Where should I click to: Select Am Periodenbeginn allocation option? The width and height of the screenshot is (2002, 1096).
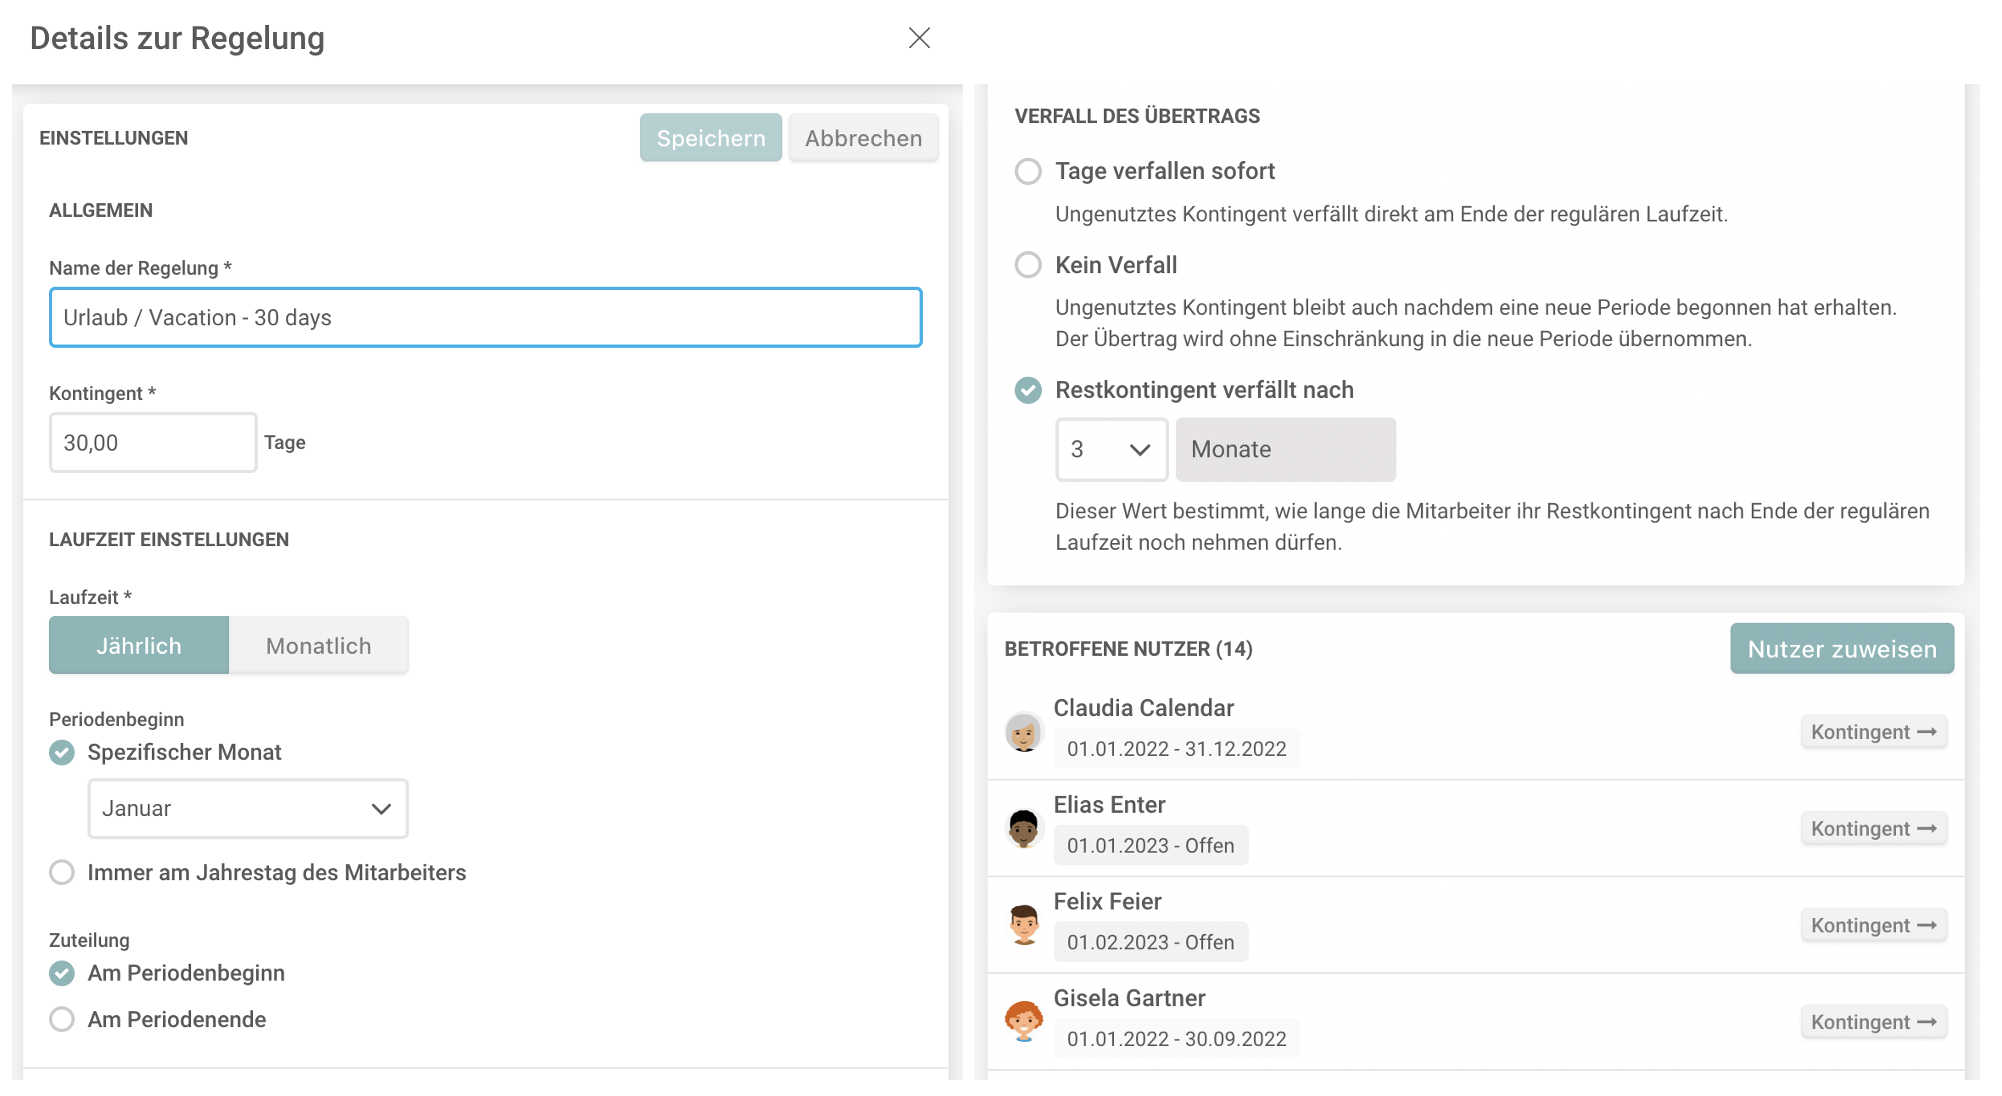click(62, 973)
